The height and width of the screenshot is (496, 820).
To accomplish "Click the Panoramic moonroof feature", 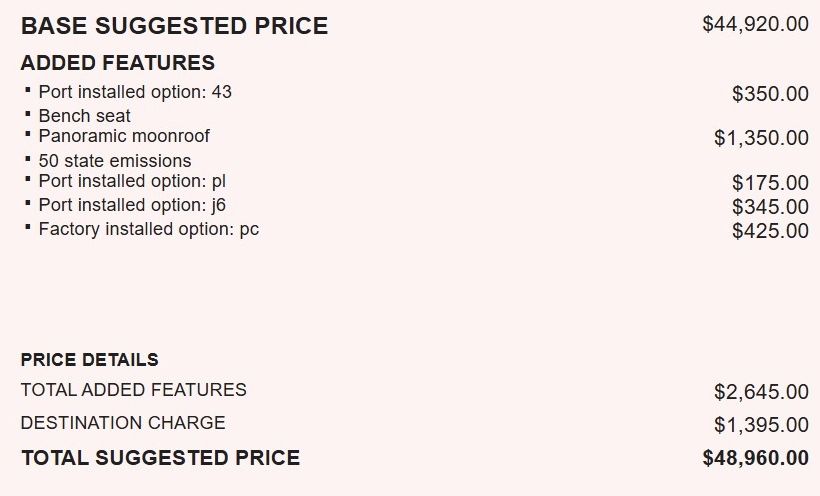I will click(124, 136).
